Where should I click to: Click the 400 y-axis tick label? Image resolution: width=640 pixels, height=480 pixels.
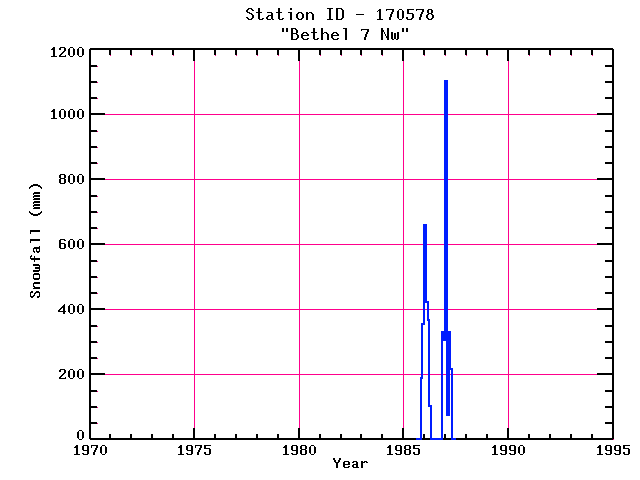click(71, 309)
